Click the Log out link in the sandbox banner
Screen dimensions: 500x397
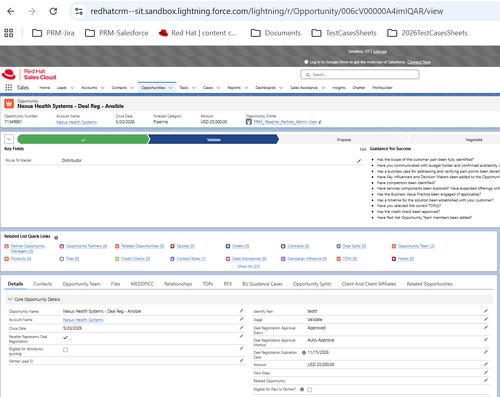[x=380, y=52]
